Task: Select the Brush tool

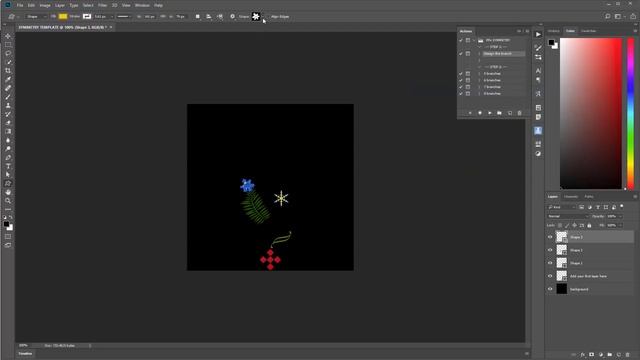Action: 8,97
